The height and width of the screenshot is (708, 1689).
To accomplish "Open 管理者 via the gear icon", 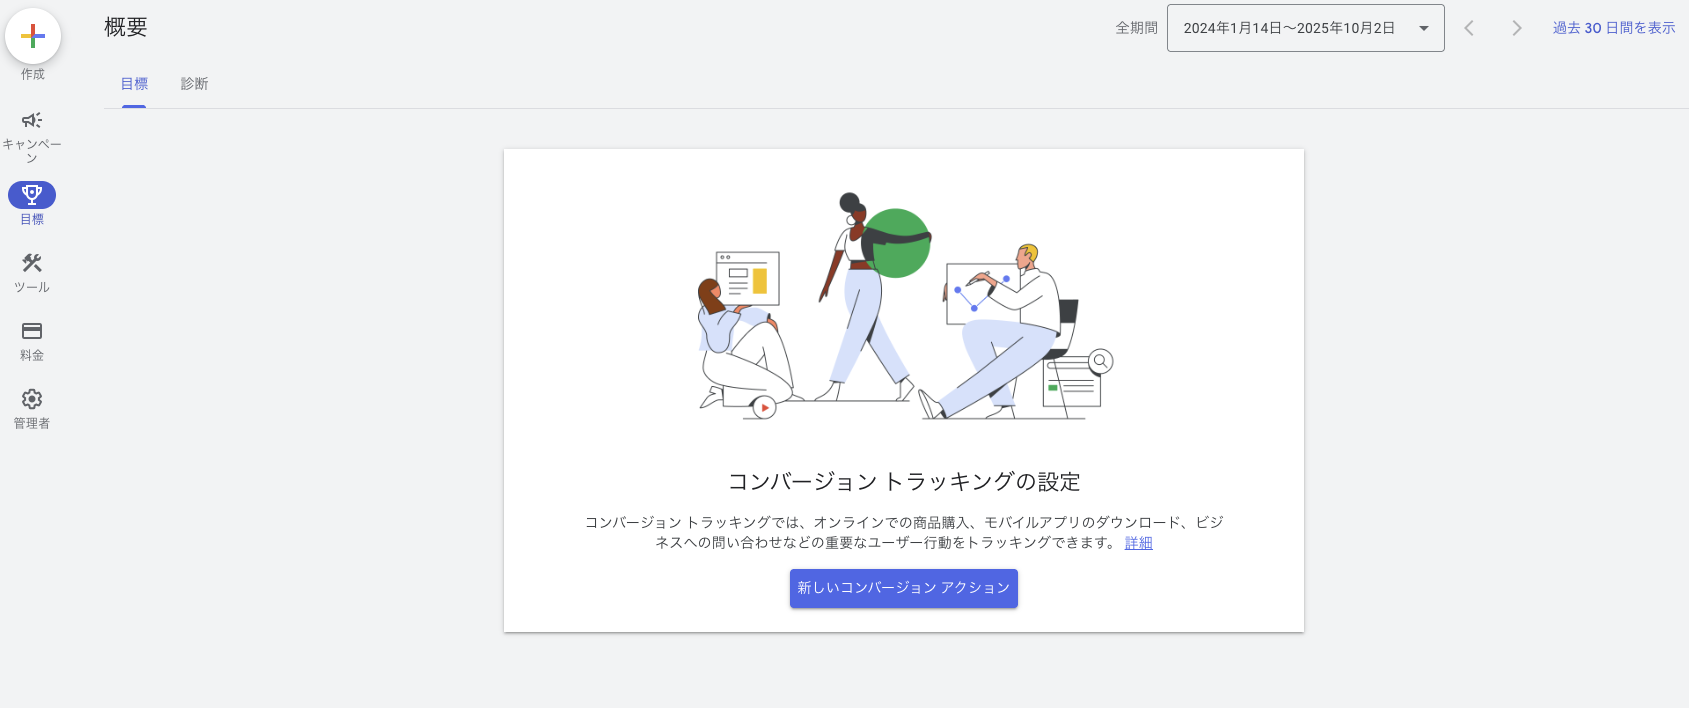I will point(32,399).
